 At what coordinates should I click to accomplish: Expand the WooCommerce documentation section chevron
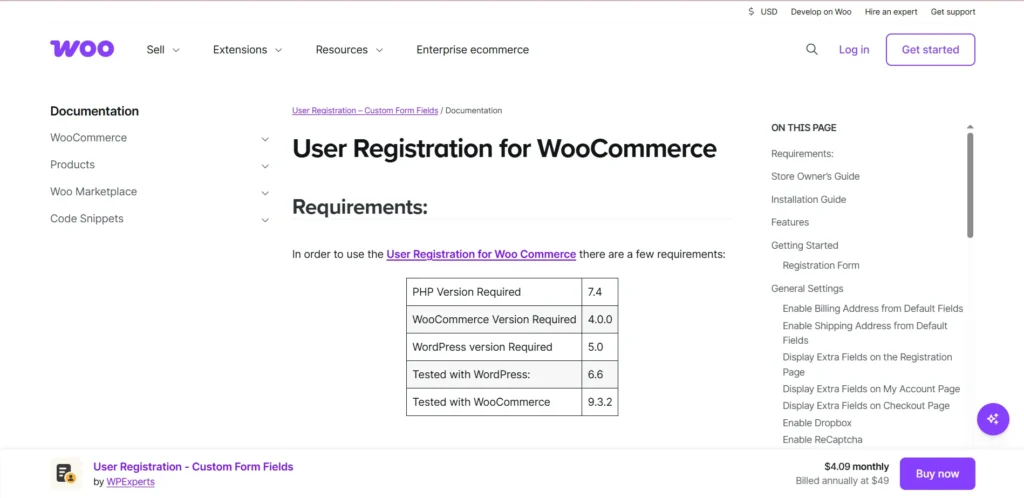pyautogui.click(x=265, y=139)
